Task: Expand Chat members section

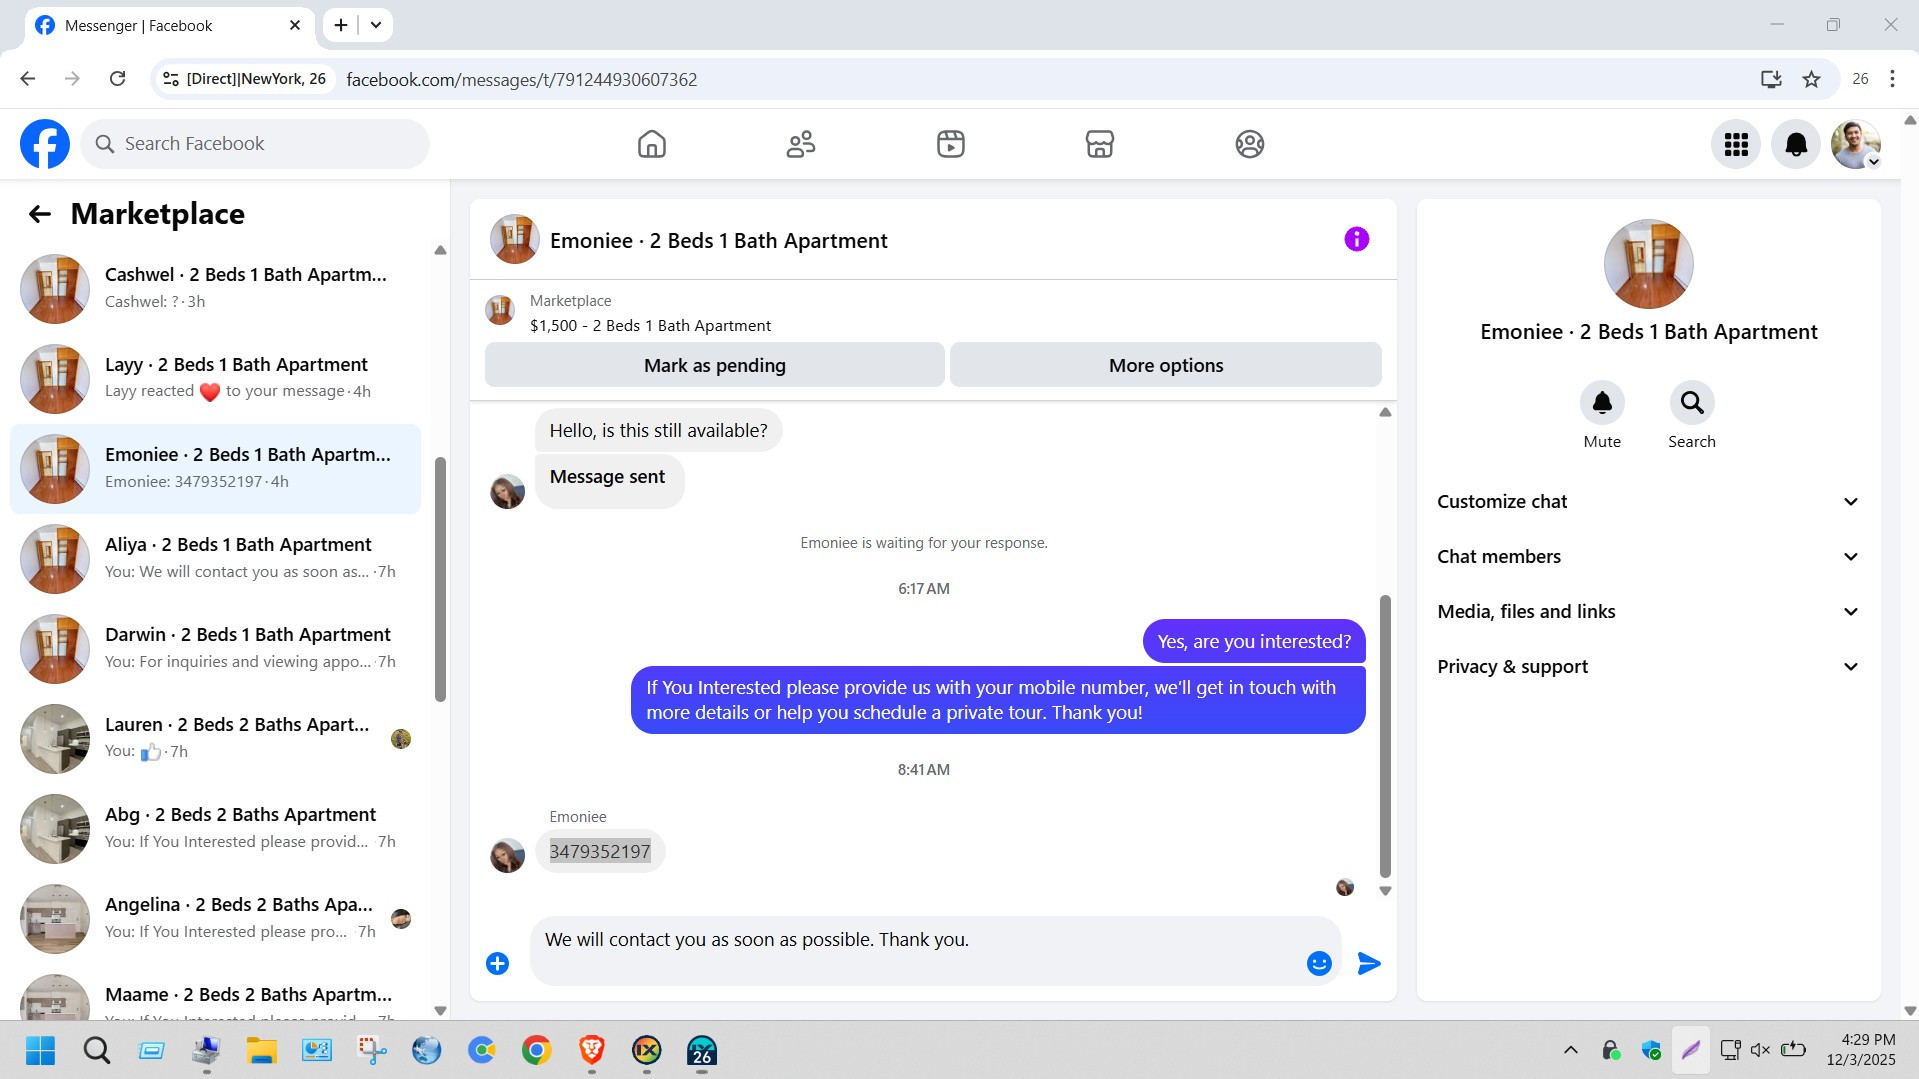Action: (x=1648, y=557)
